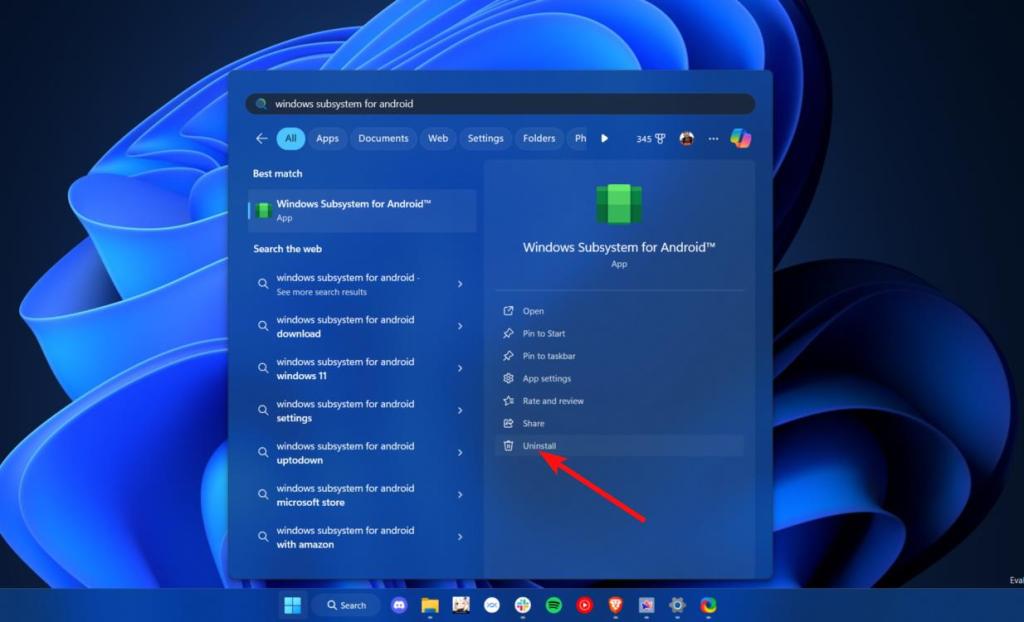Select the All filter tab
The height and width of the screenshot is (622, 1024).
291,139
